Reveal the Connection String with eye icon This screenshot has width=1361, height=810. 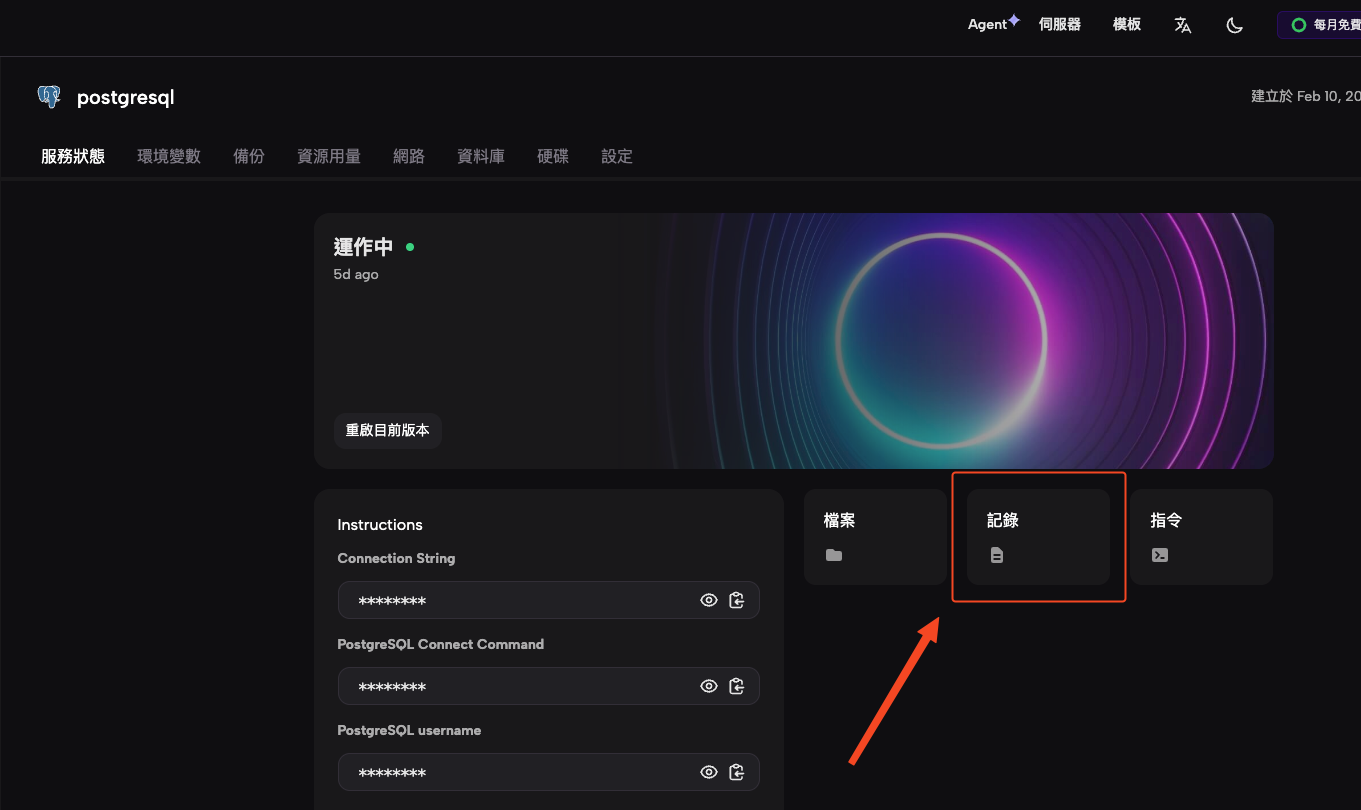(709, 600)
